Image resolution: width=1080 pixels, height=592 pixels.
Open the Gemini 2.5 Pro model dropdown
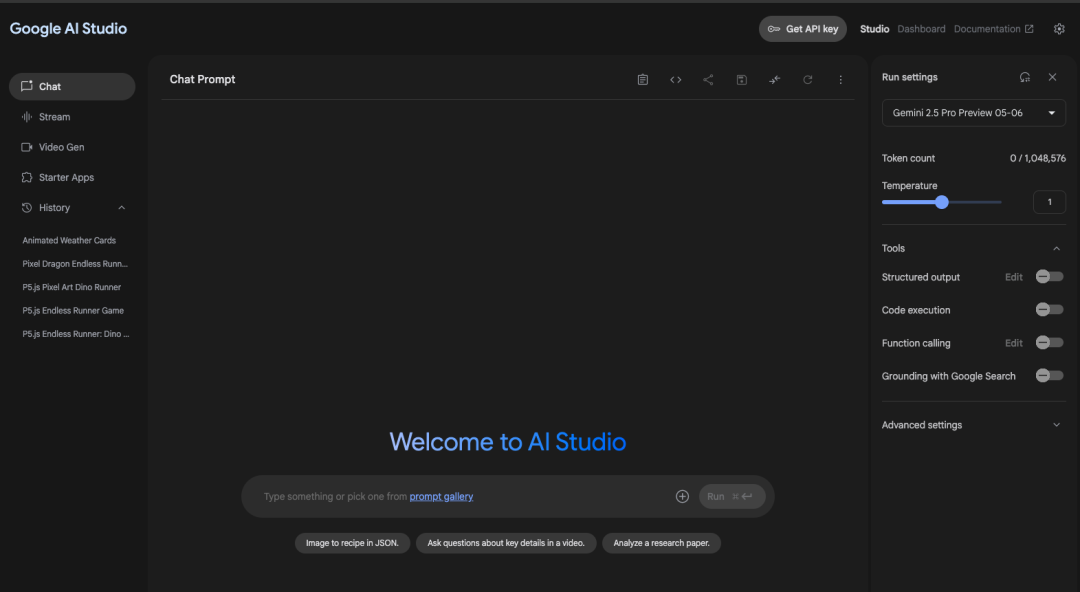point(973,113)
